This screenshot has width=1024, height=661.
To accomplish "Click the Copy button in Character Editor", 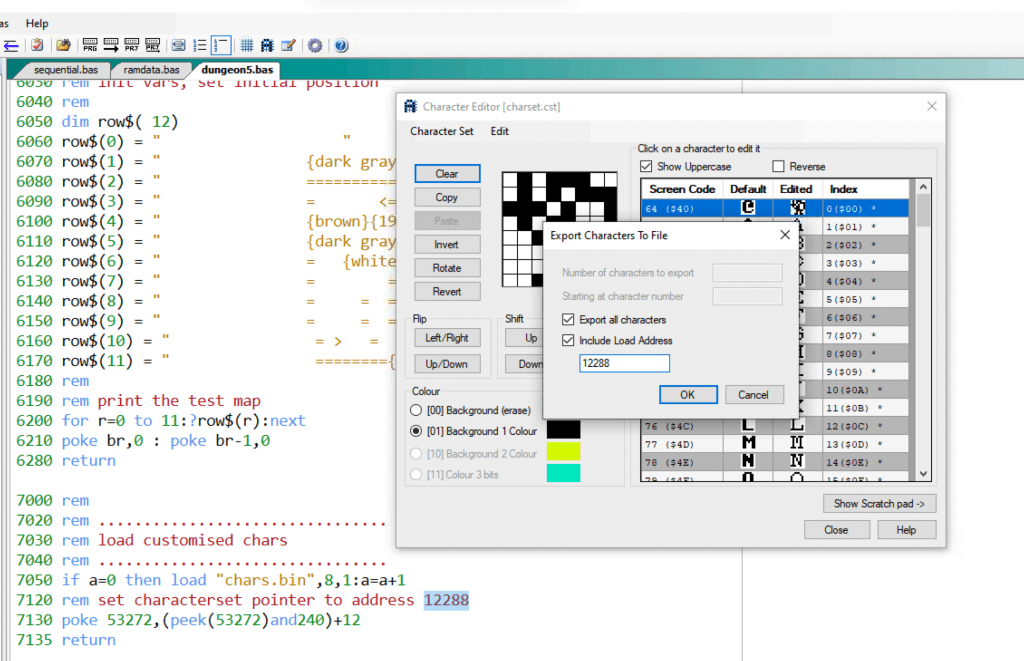I will tap(447, 197).
